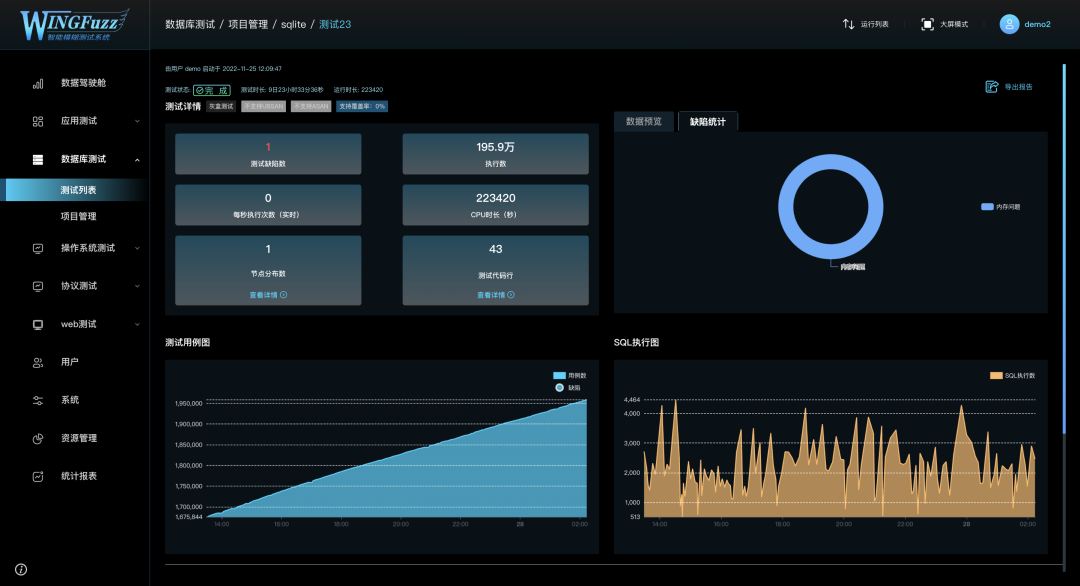Toggle the 内存问题 legend of donut chart

tap(1001, 207)
